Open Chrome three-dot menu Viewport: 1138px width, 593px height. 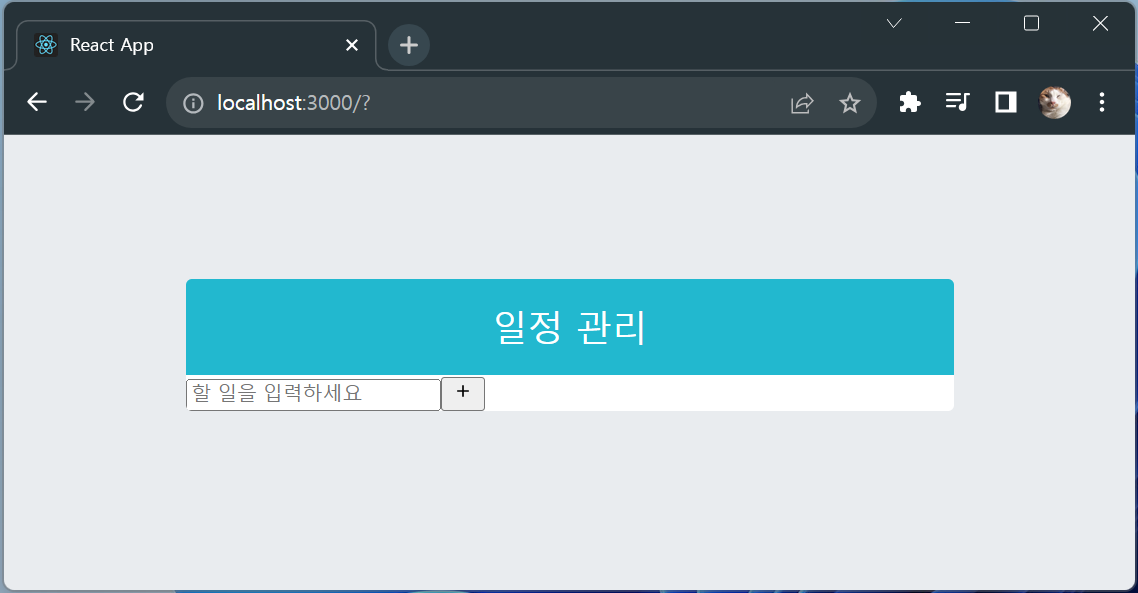point(1102,102)
